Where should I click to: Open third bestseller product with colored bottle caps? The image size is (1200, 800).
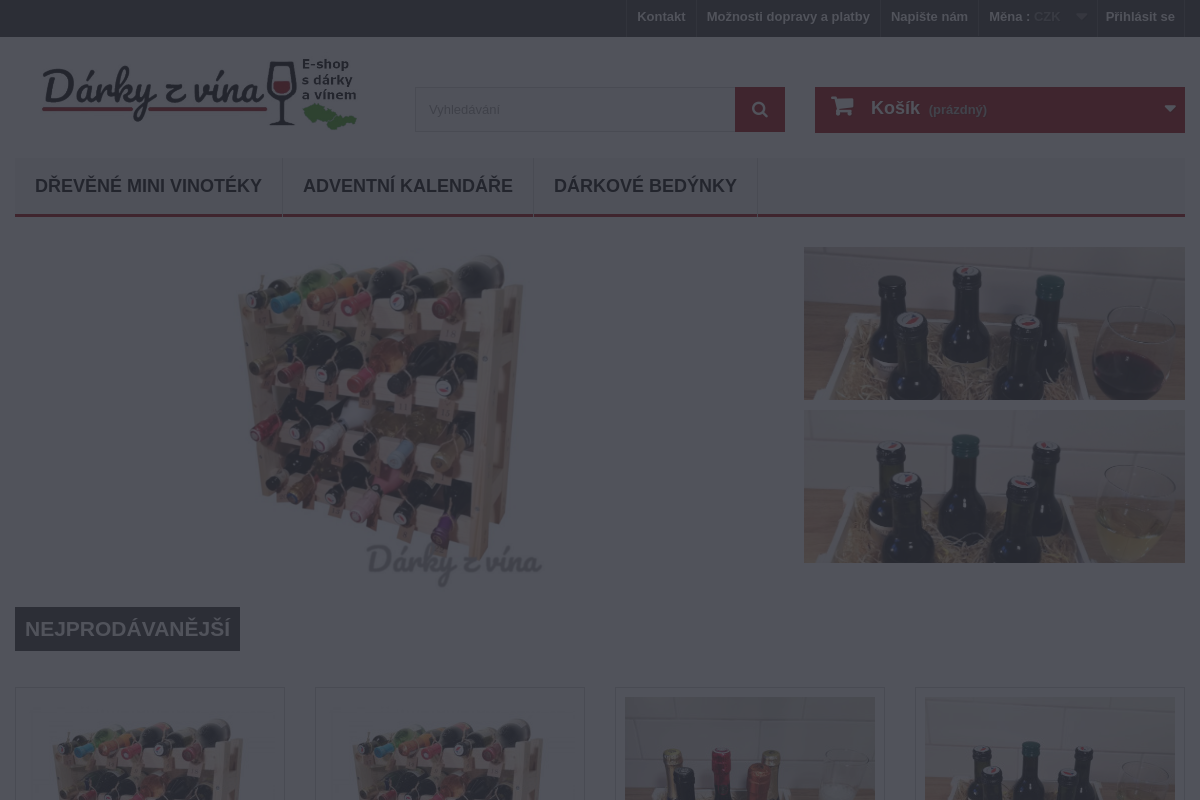coord(750,748)
